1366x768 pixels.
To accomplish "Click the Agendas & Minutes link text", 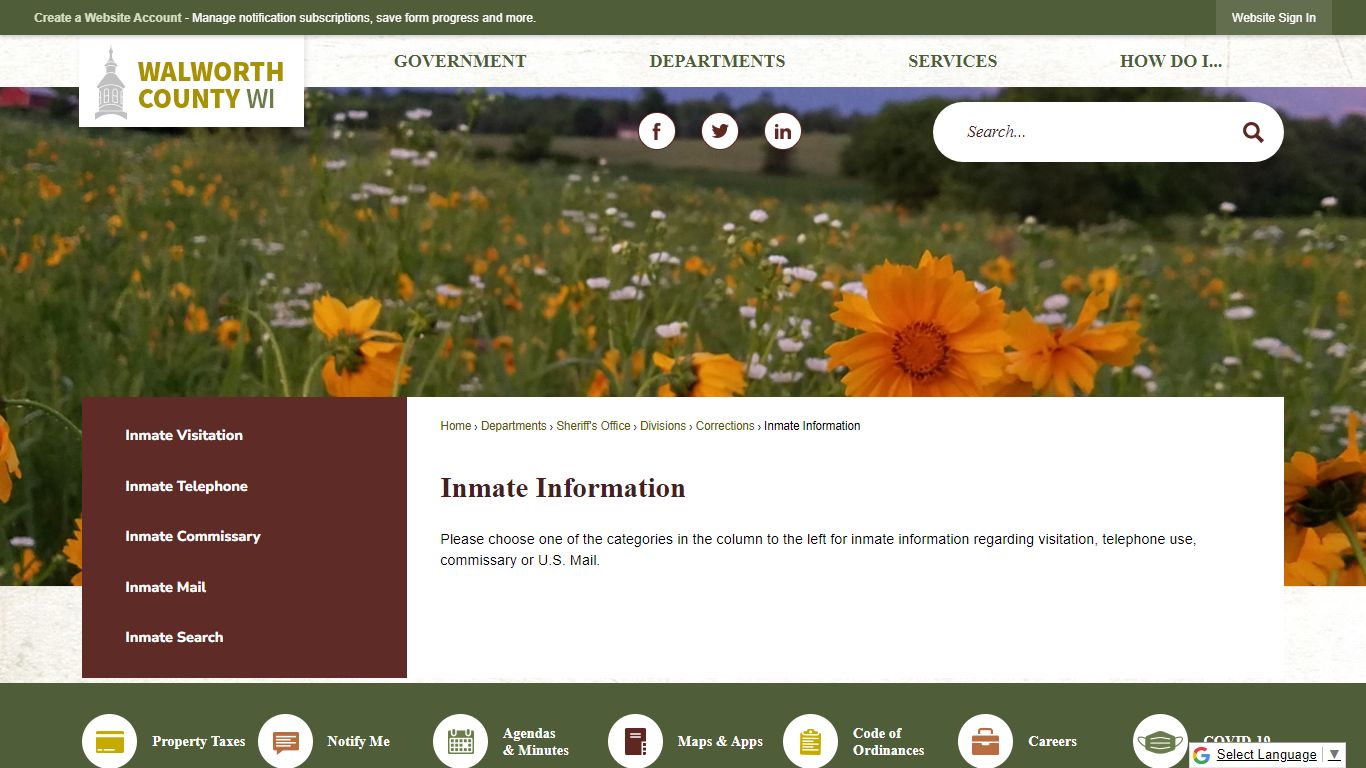I will pos(536,742).
